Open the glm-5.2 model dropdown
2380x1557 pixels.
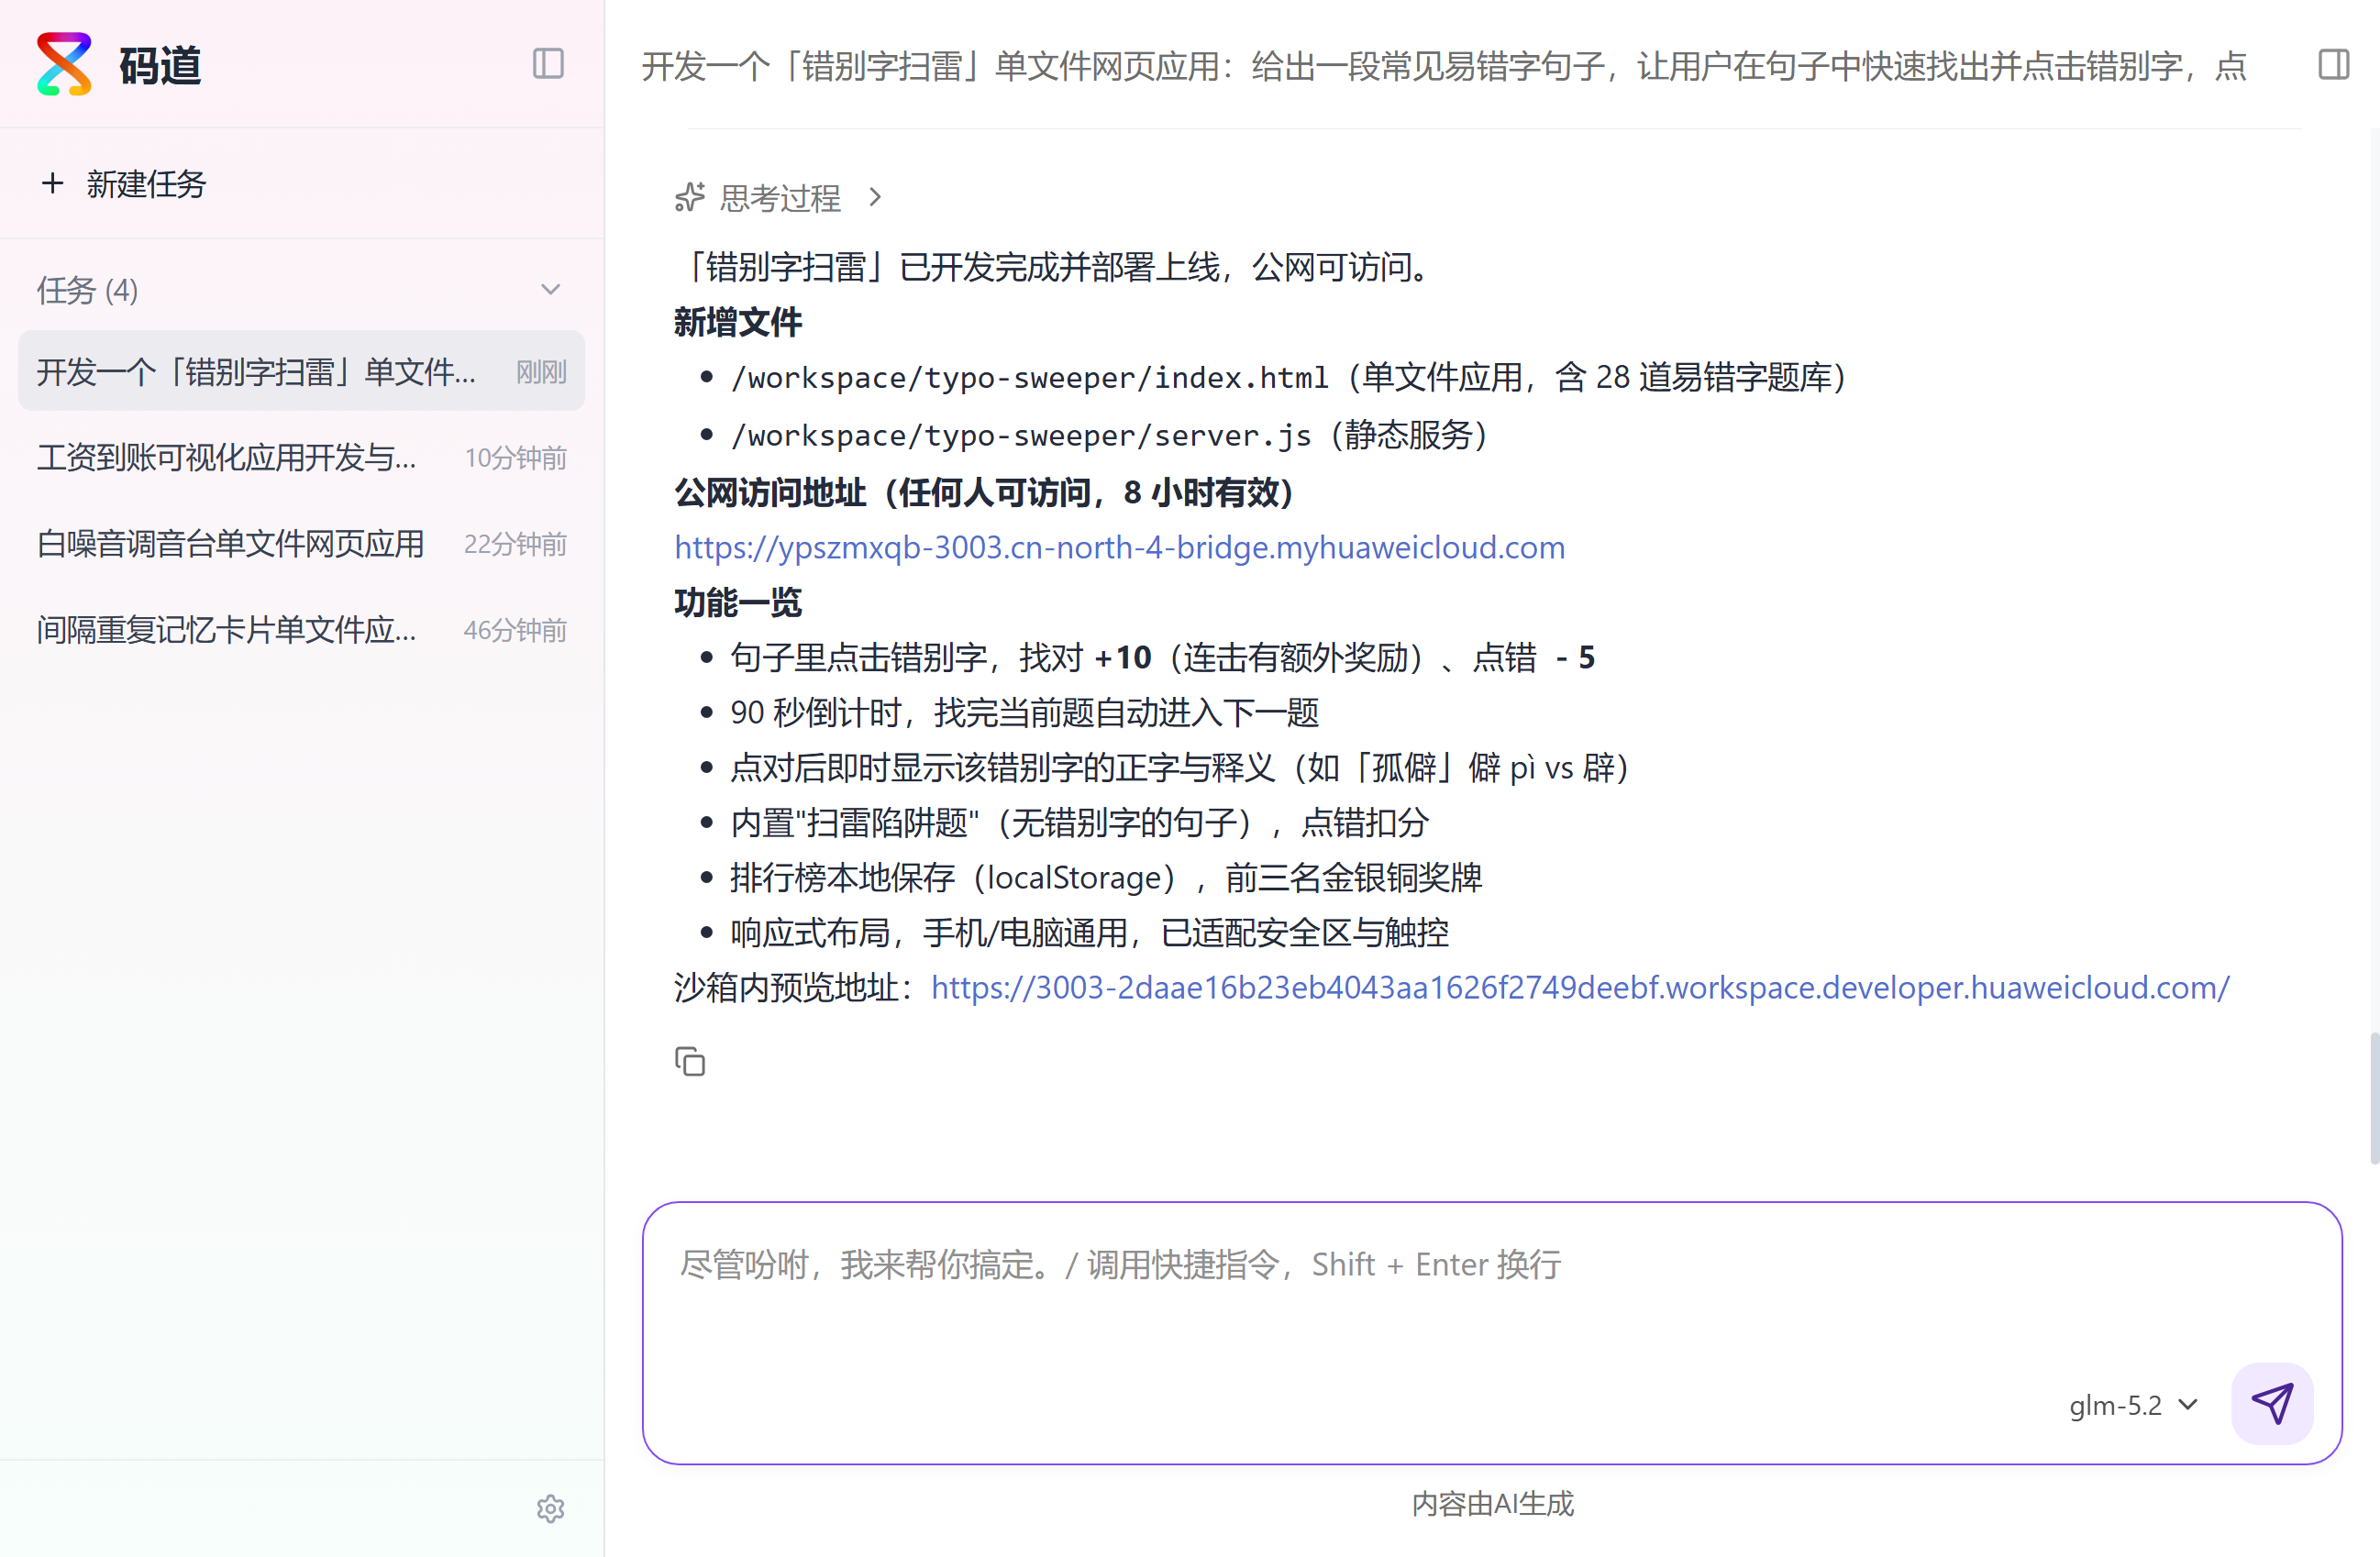coord(2133,1405)
